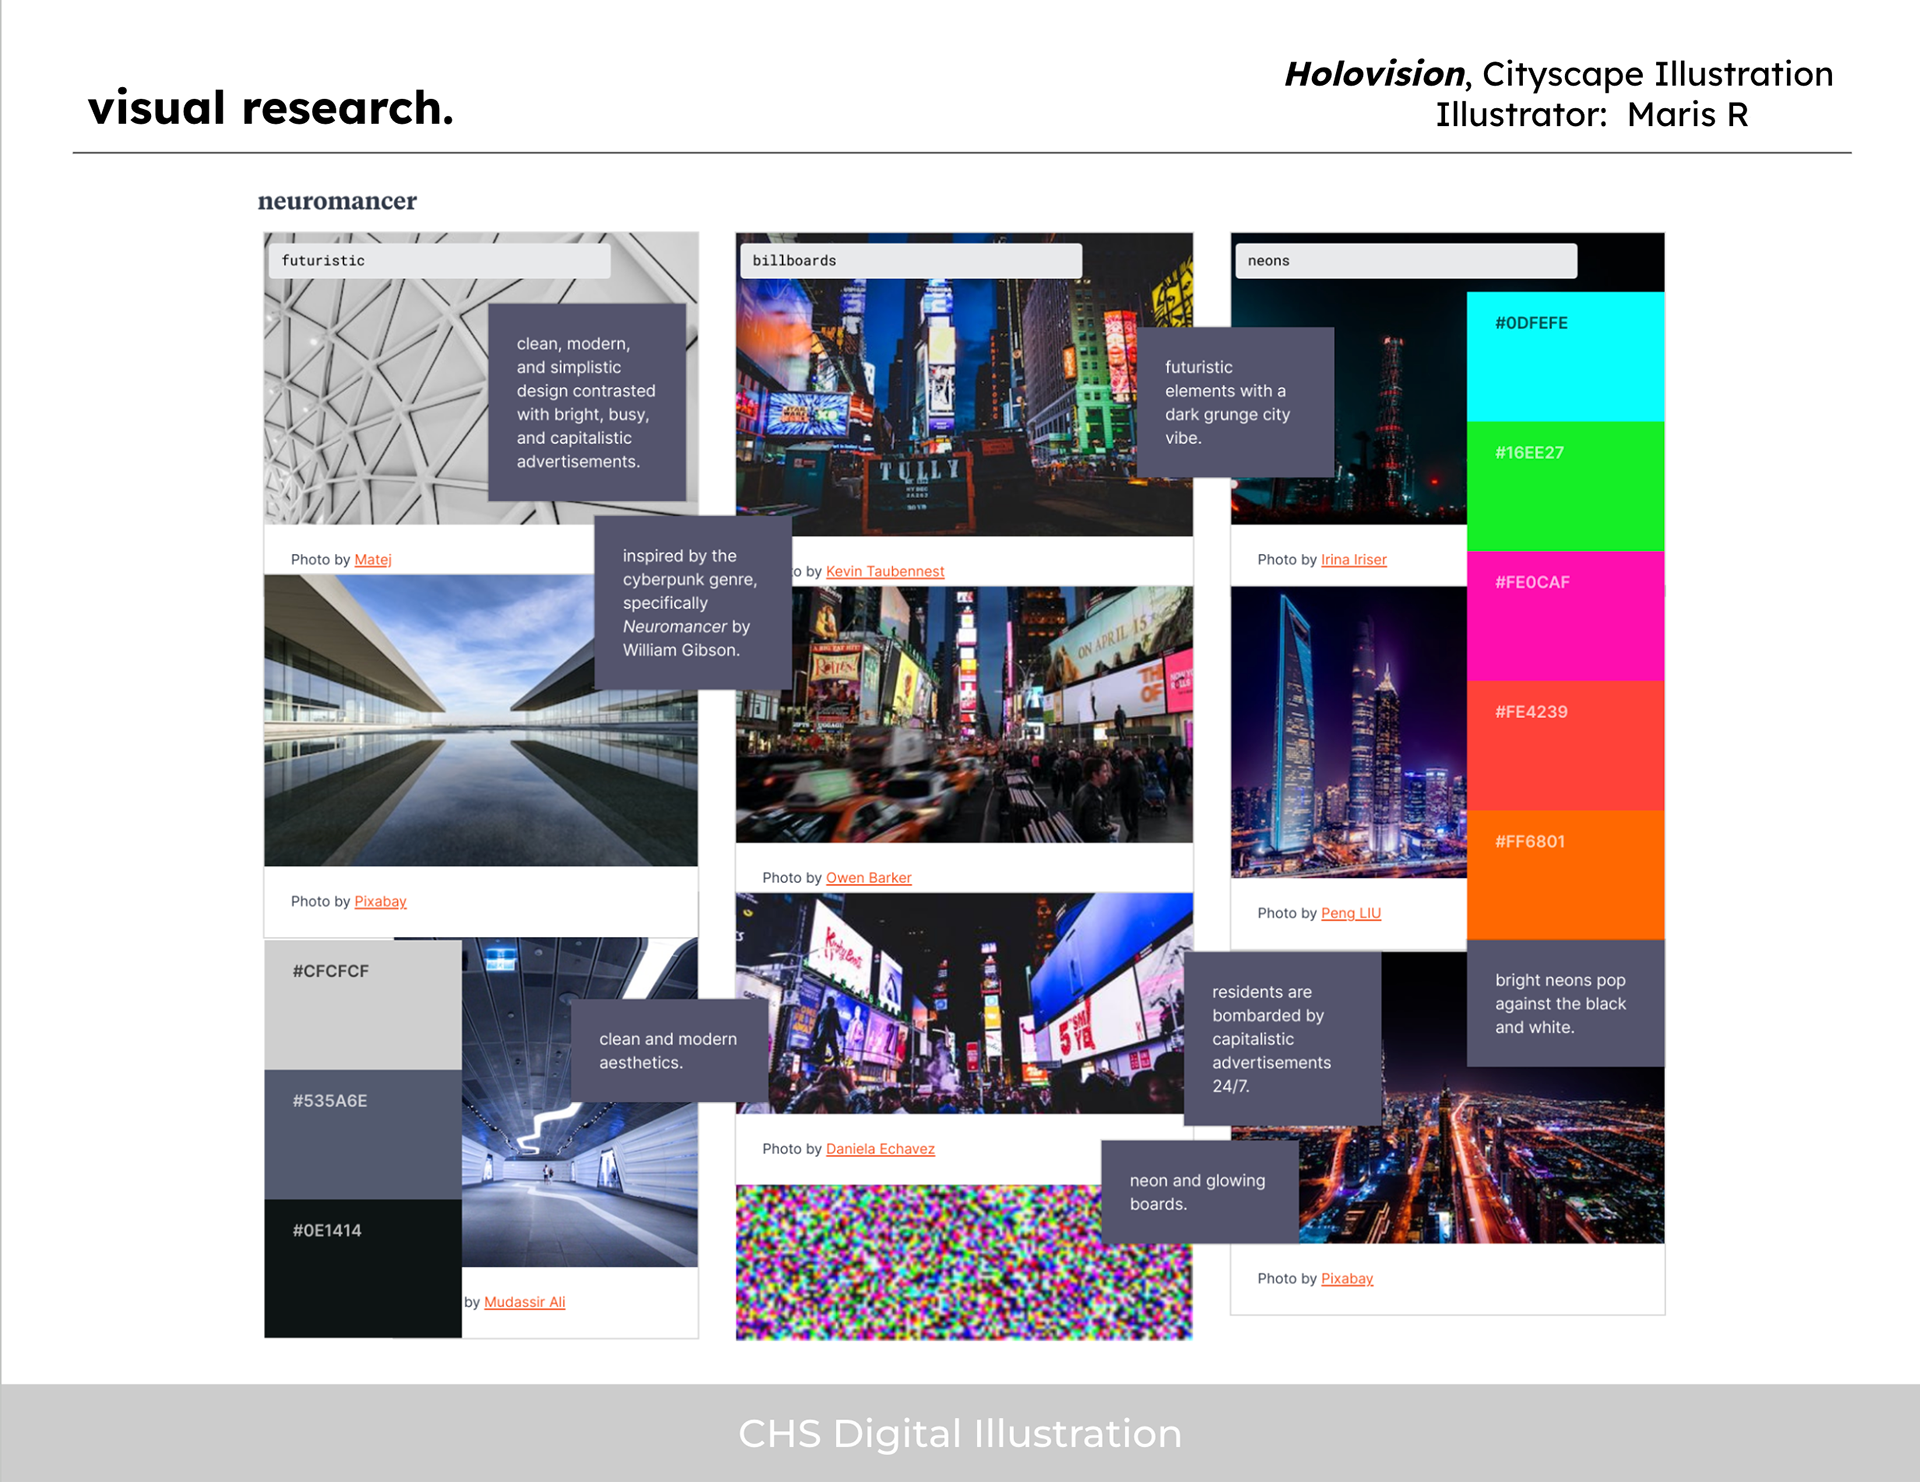The height and width of the screenshot is (1482, 1920).
Task: Open the Owen Barker photo credit link
Action: [x=868, y=878]
